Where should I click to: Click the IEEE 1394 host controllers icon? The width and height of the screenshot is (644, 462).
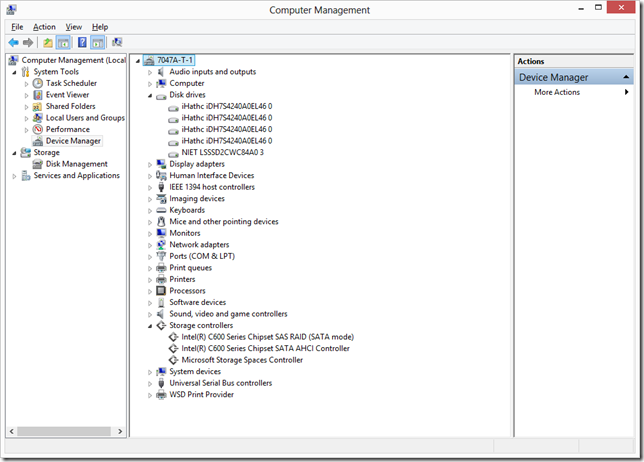(x=161, y=187)
